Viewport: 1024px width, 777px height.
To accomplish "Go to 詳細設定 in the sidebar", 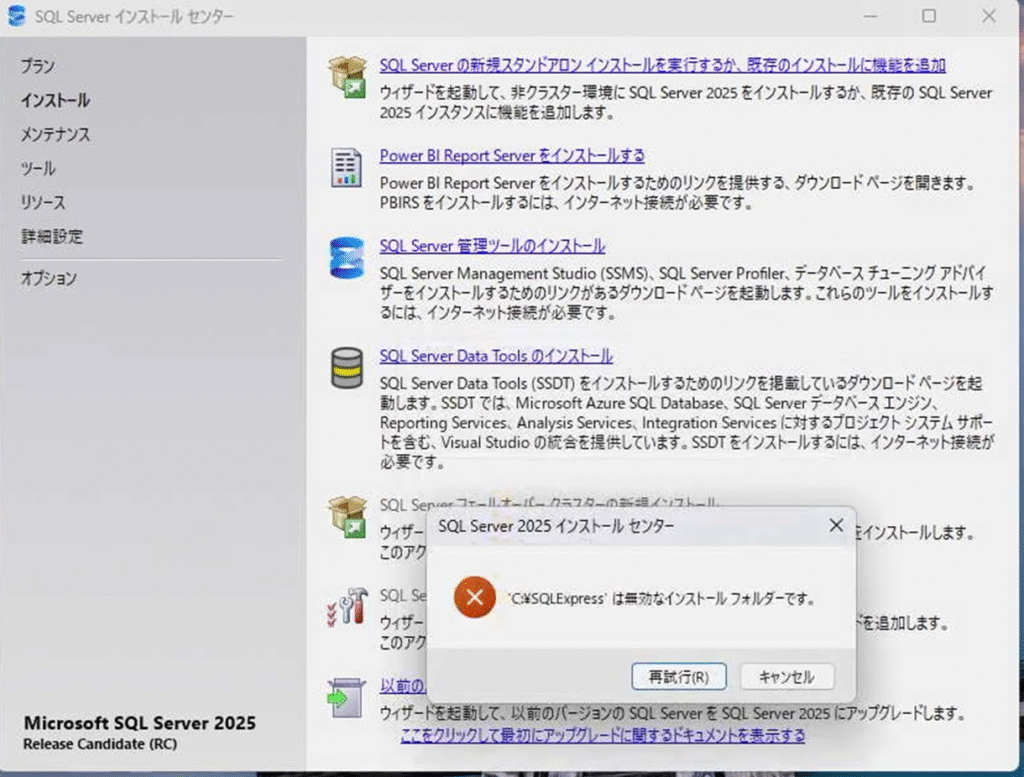I will pos(52,236).
